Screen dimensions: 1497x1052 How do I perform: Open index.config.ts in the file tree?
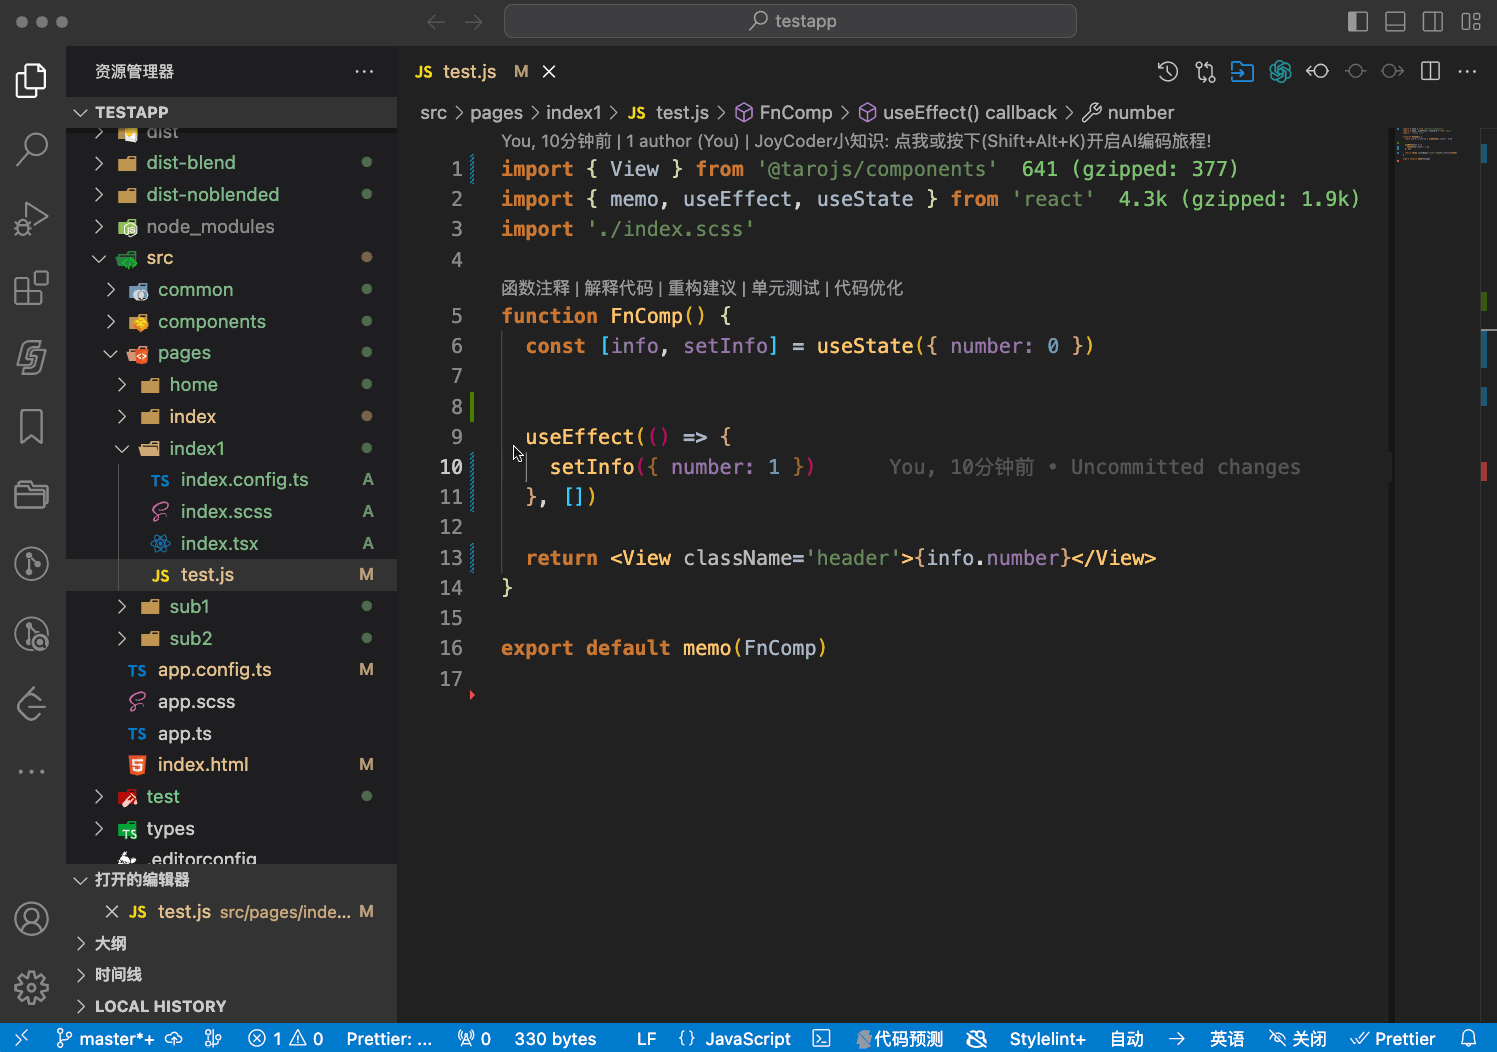point(231,479)
